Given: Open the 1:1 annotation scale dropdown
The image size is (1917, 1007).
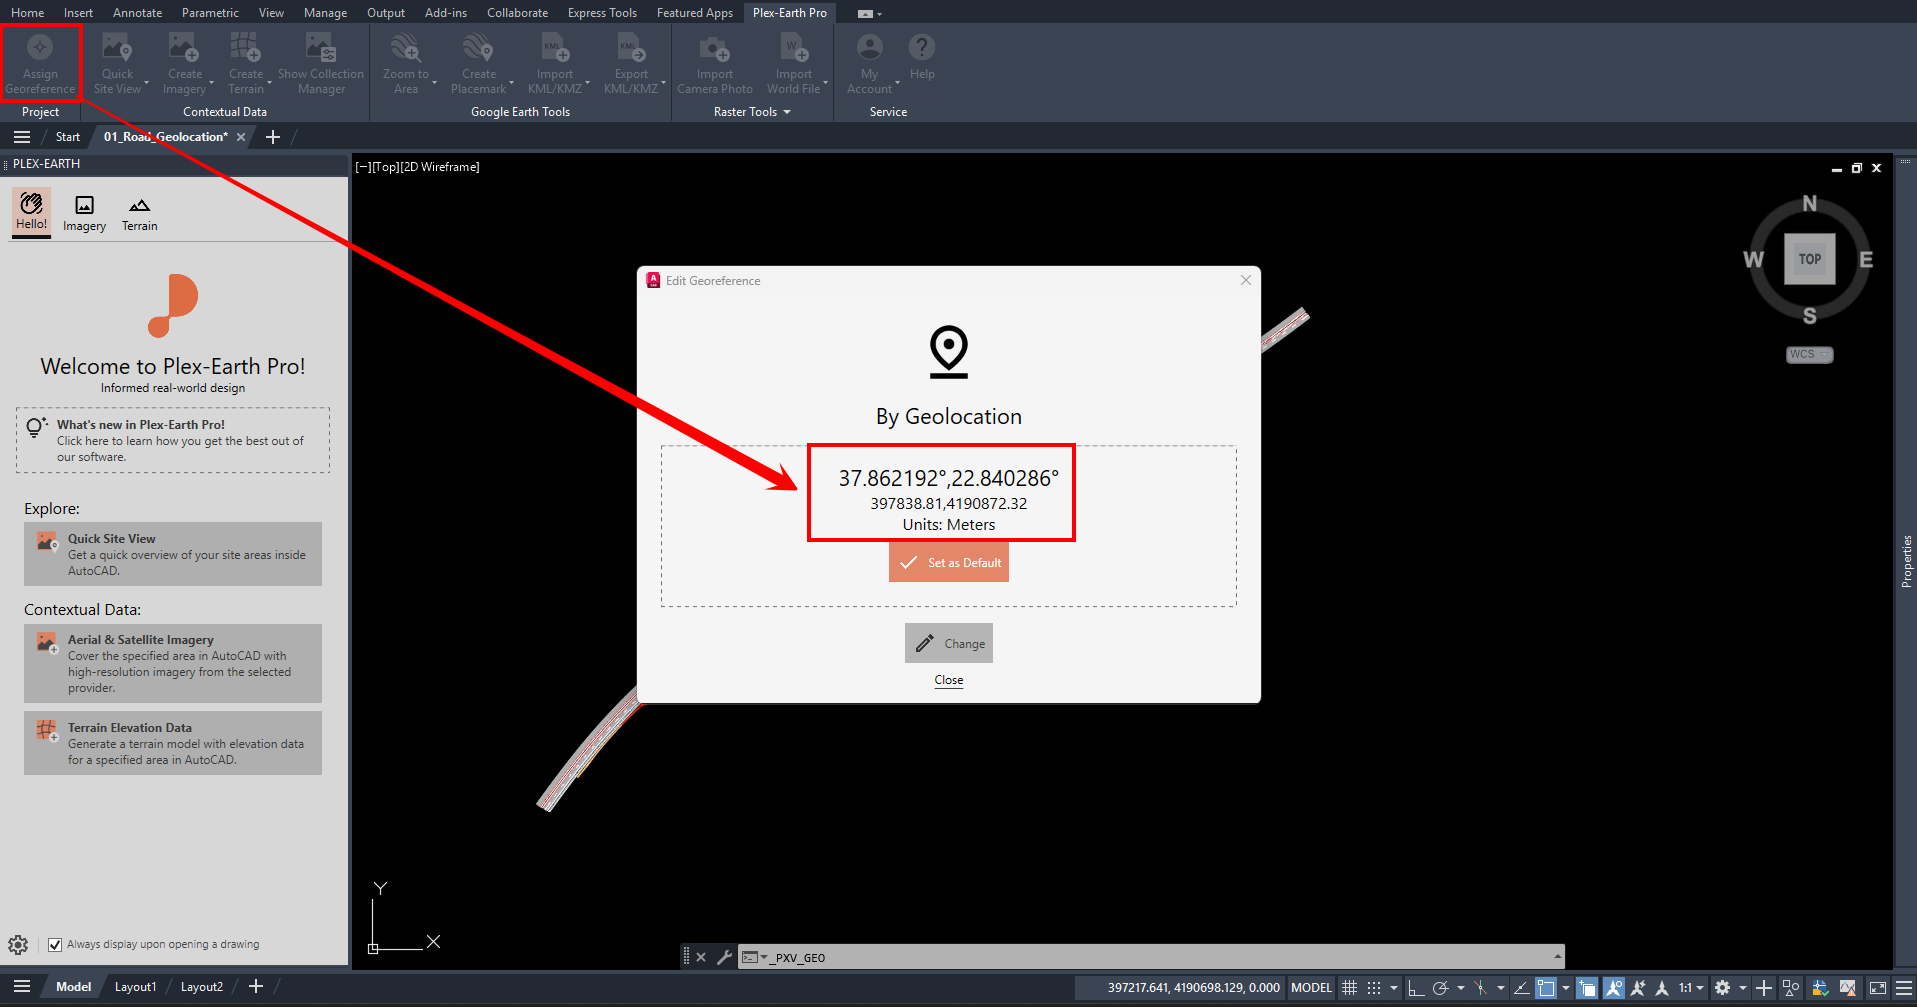Looking at the screenshot, I should 1691,988.
